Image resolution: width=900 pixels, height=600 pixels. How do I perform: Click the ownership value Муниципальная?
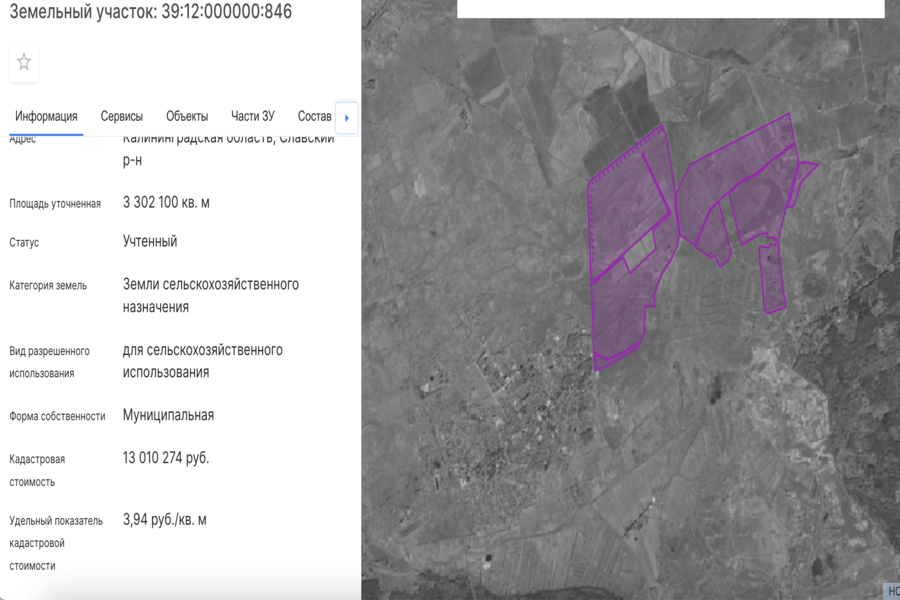tap(168, 415)
